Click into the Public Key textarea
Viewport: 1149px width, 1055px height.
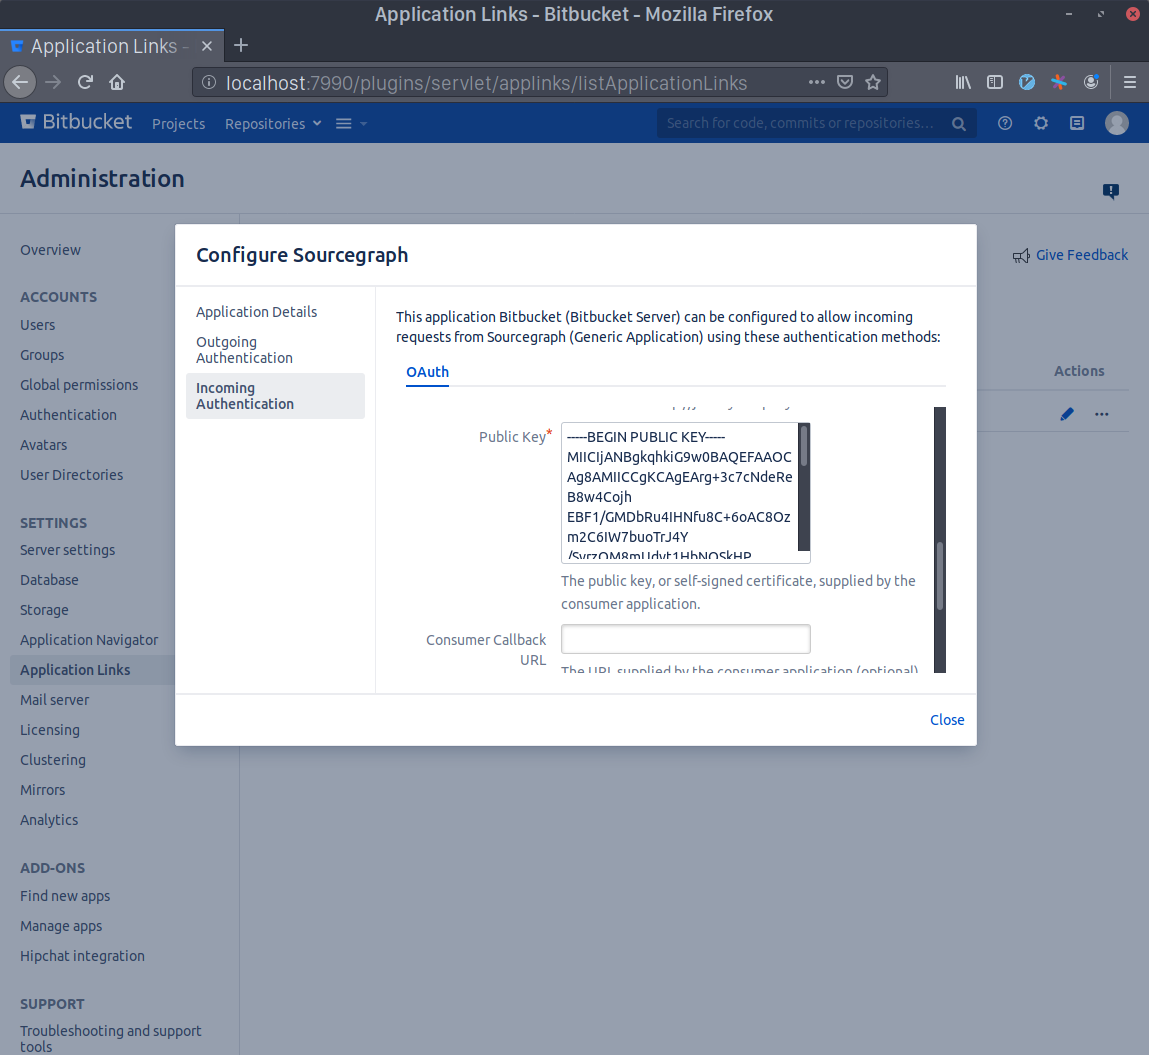tap(680, 492)
